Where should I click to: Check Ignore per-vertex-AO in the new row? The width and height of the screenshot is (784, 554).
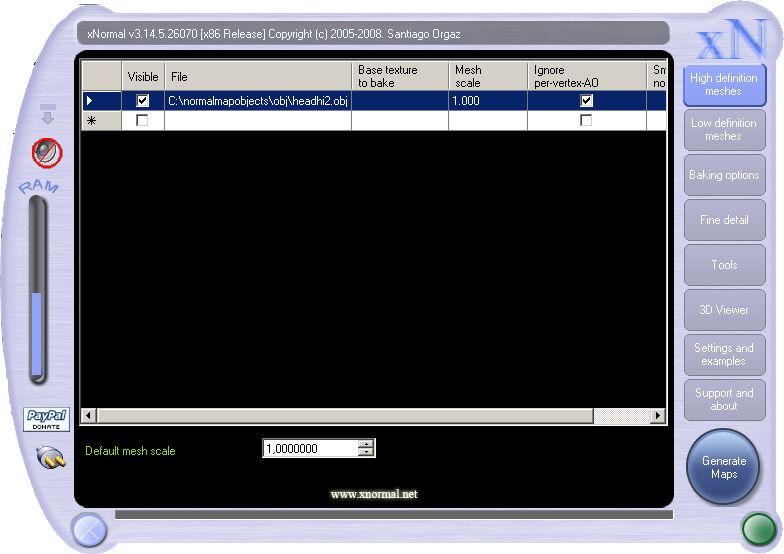[x=586, y=120]
